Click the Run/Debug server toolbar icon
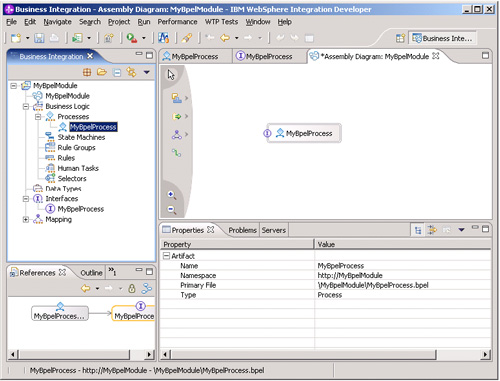This screenshot has height=381, width=500. 132,38
